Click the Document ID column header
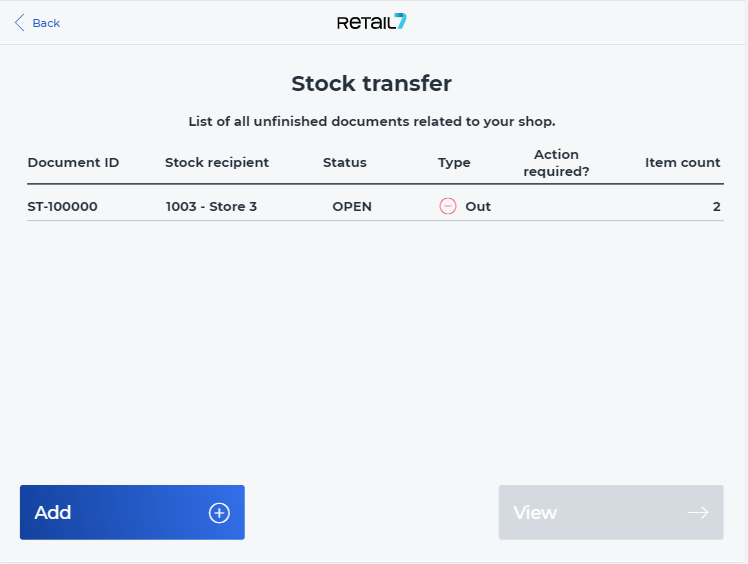 (73, 163)
